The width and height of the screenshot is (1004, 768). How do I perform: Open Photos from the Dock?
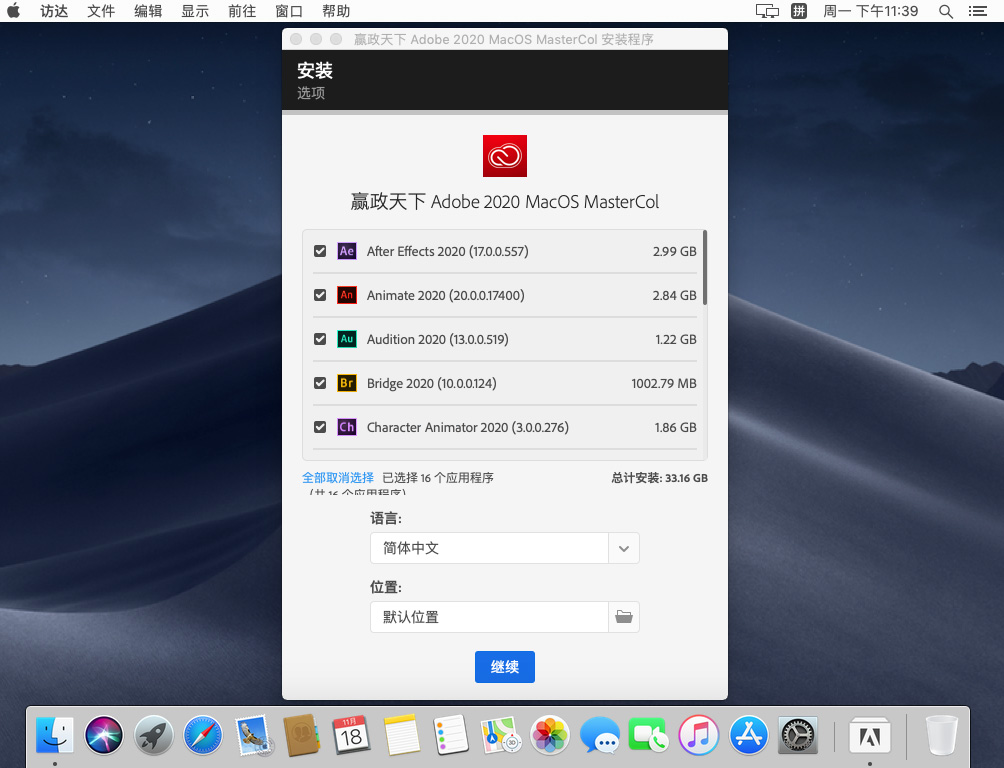coord(549,735)
